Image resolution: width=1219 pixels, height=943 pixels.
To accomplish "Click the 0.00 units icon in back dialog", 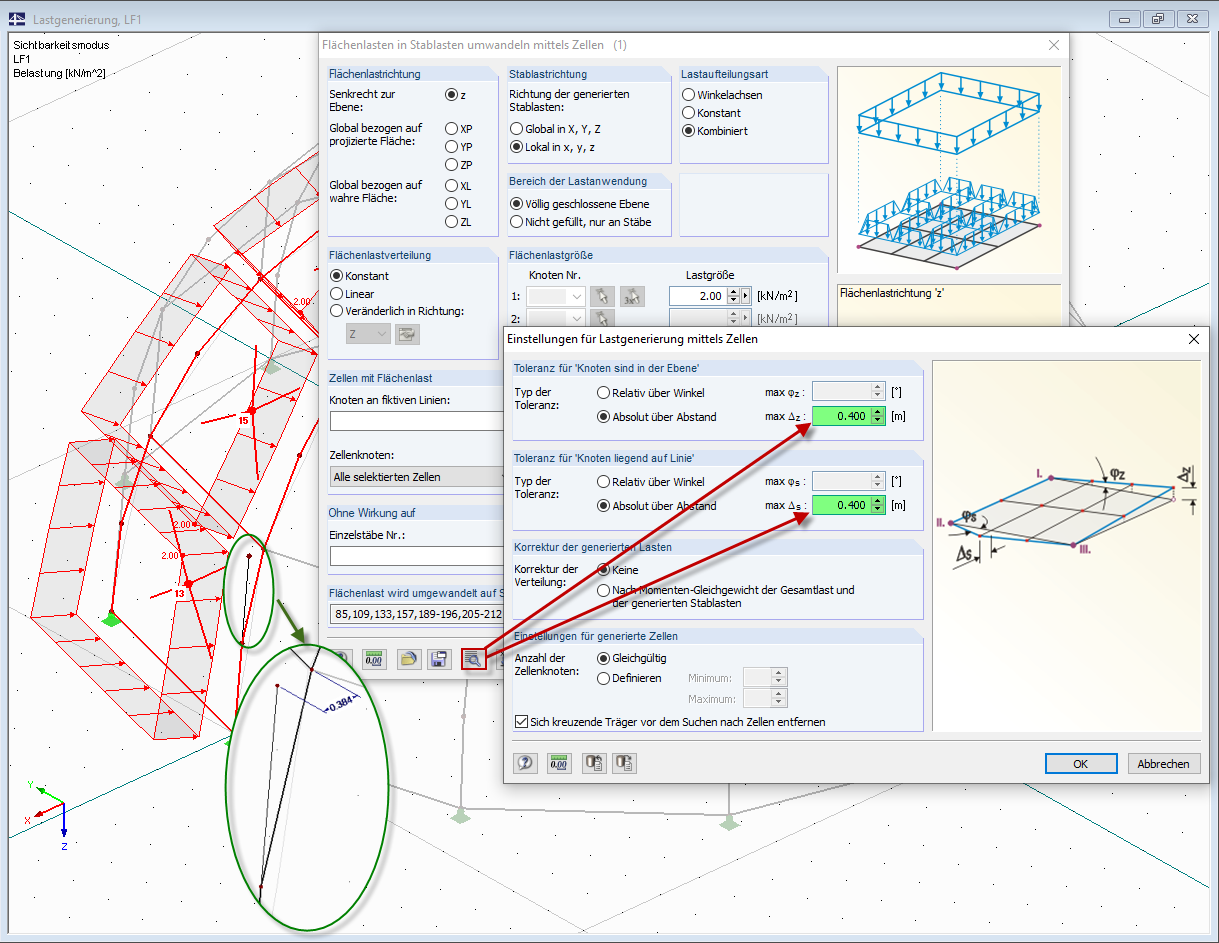I will pos(374,659).
